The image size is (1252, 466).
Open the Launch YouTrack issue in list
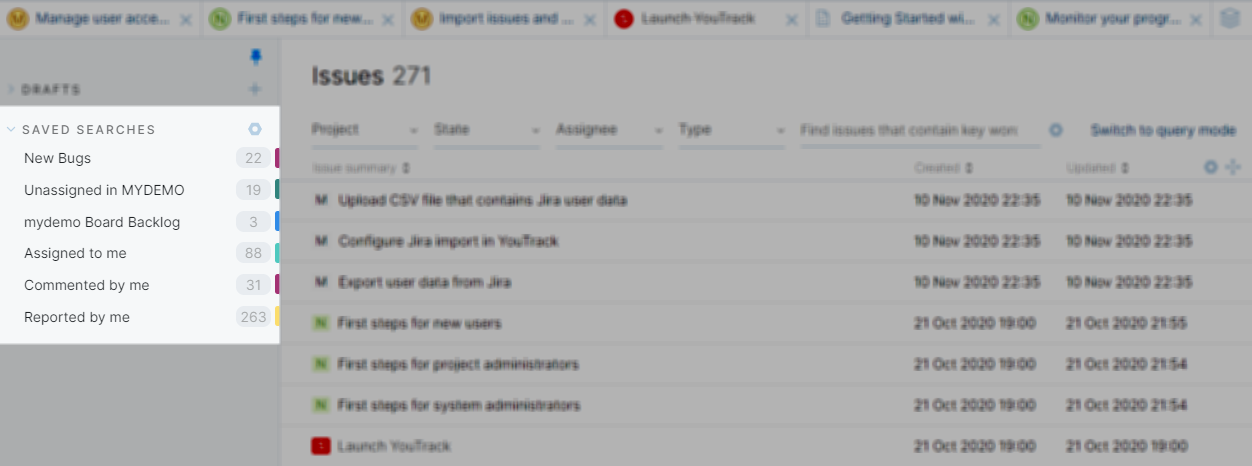394,446
